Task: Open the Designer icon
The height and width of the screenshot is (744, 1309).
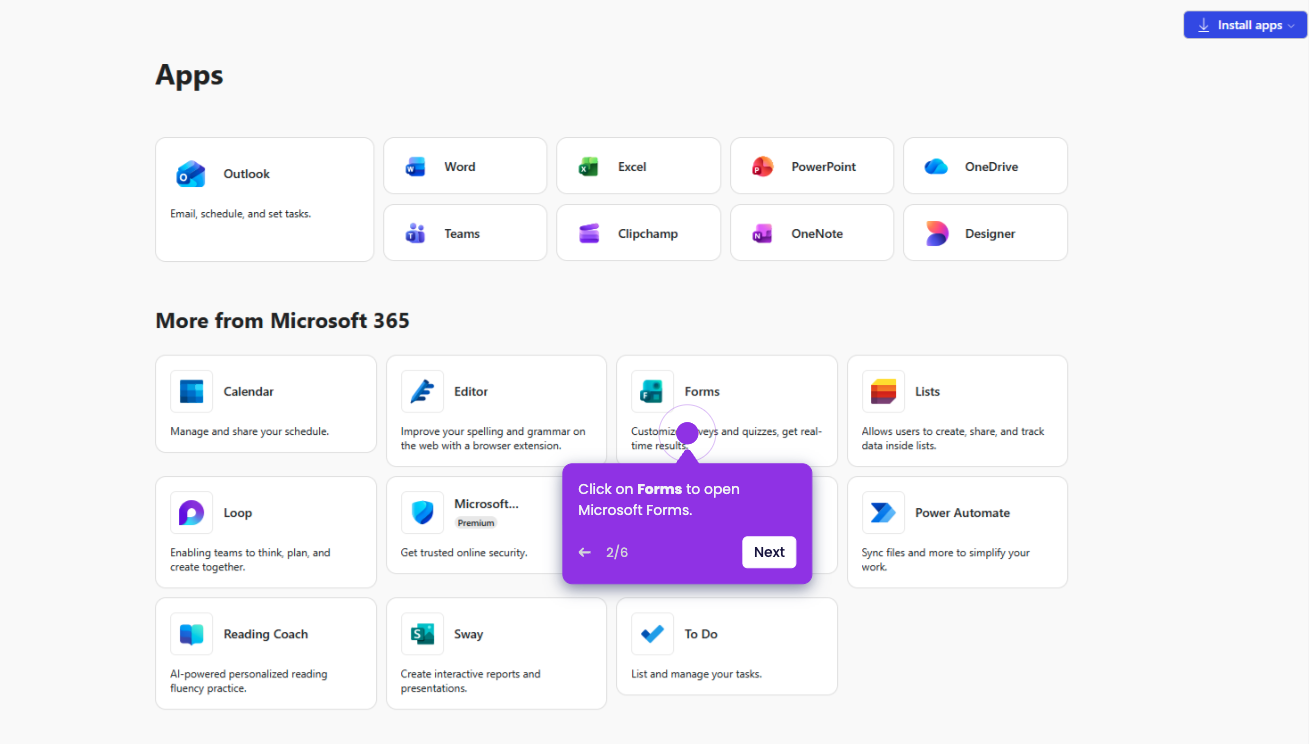Action: click(x=936, y=234)
